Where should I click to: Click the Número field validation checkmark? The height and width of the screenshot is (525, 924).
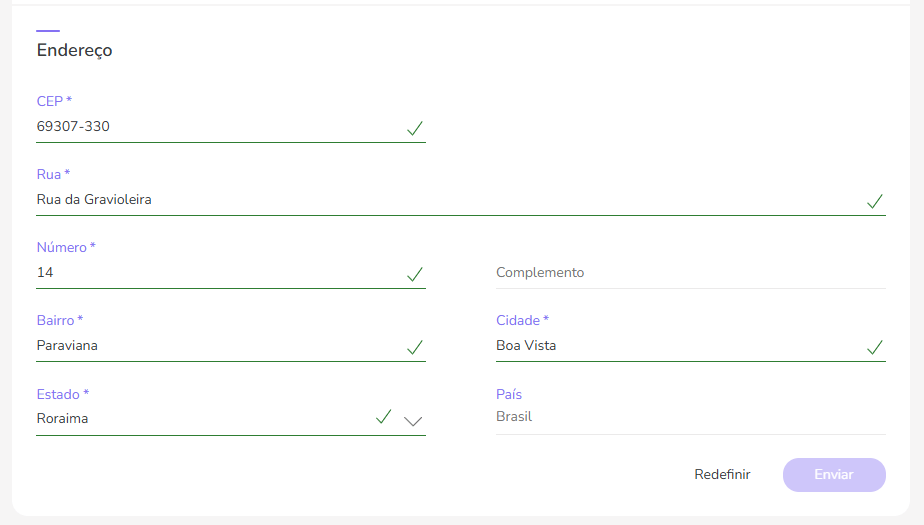pyautogui.click(x=415, y=274)
